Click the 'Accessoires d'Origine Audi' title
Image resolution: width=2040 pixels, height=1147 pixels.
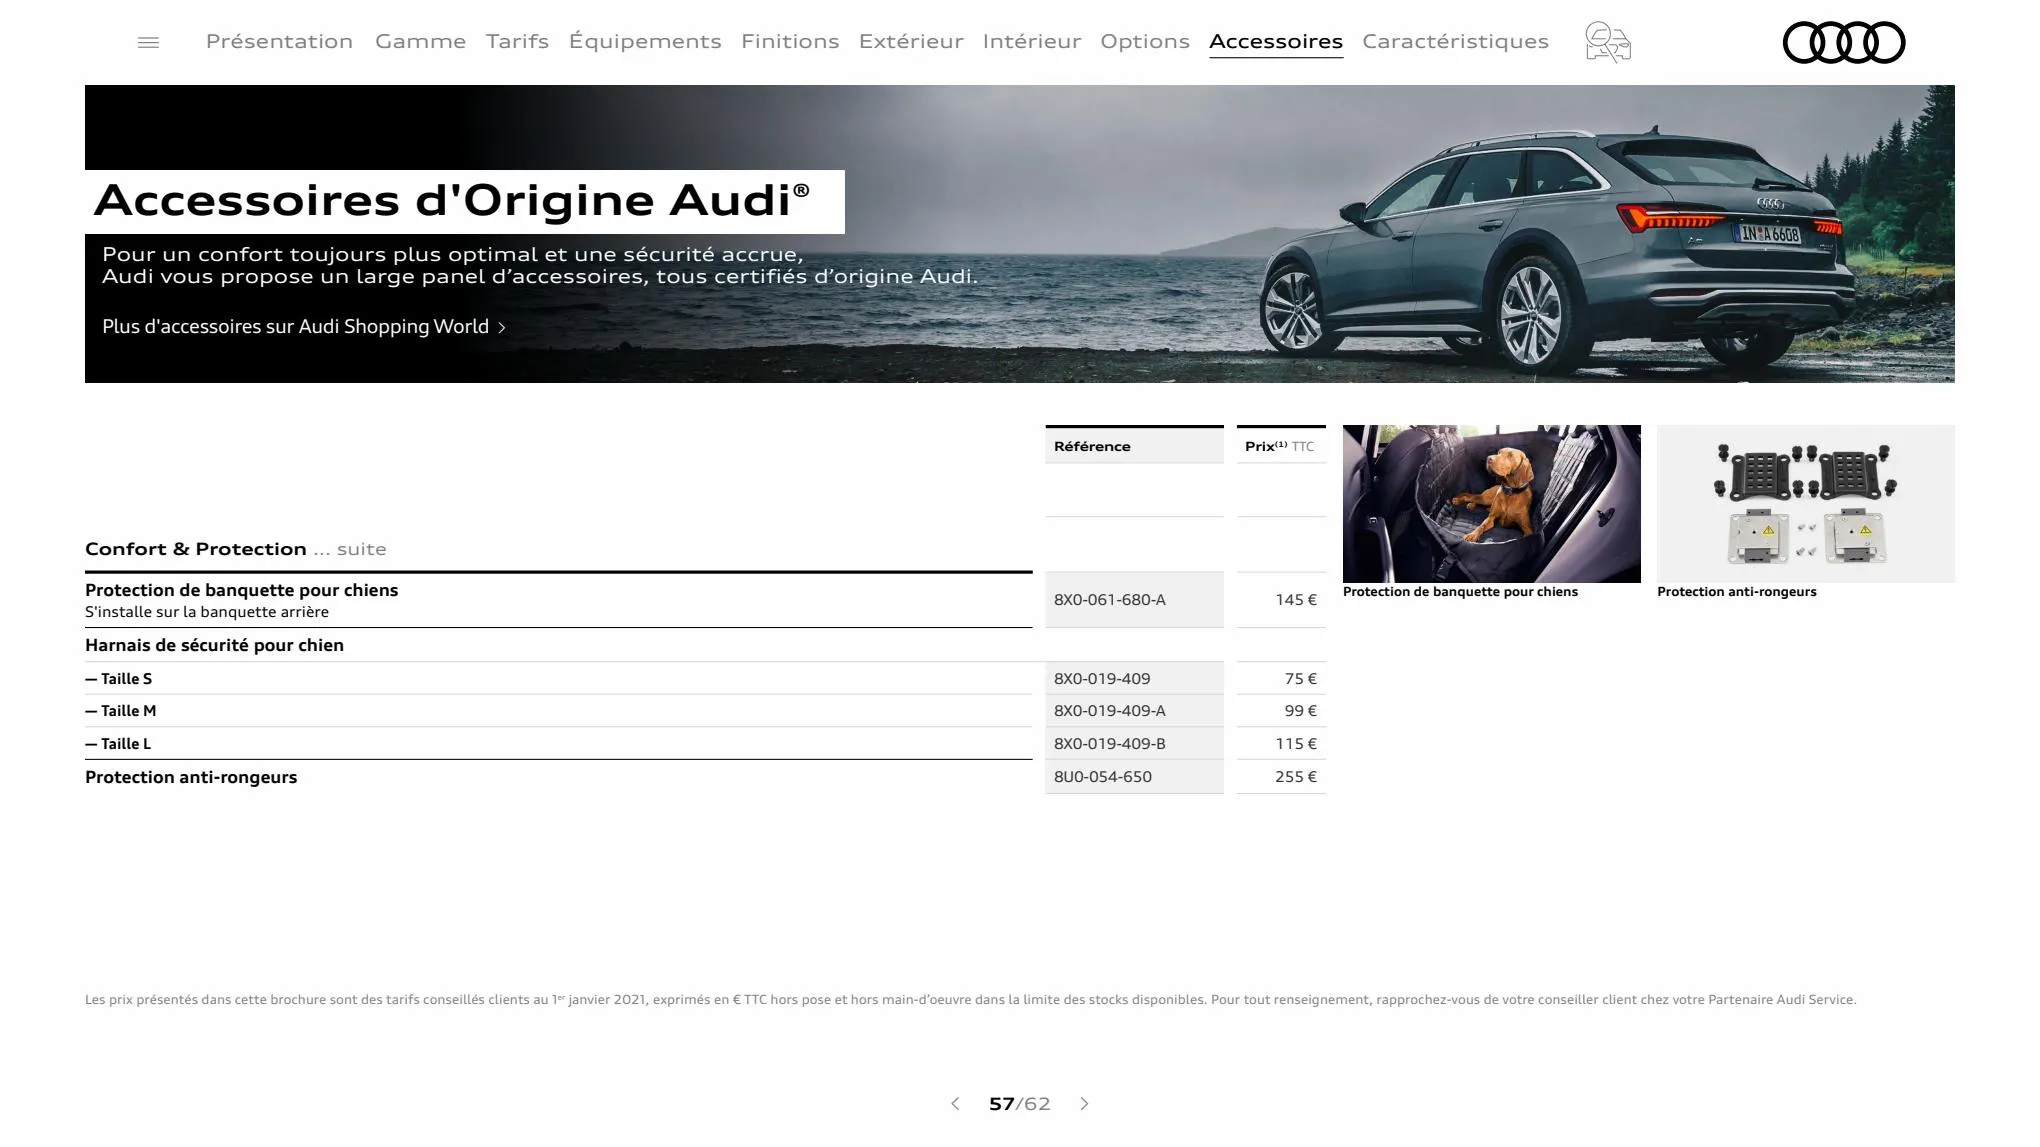[x=452, y=201]
